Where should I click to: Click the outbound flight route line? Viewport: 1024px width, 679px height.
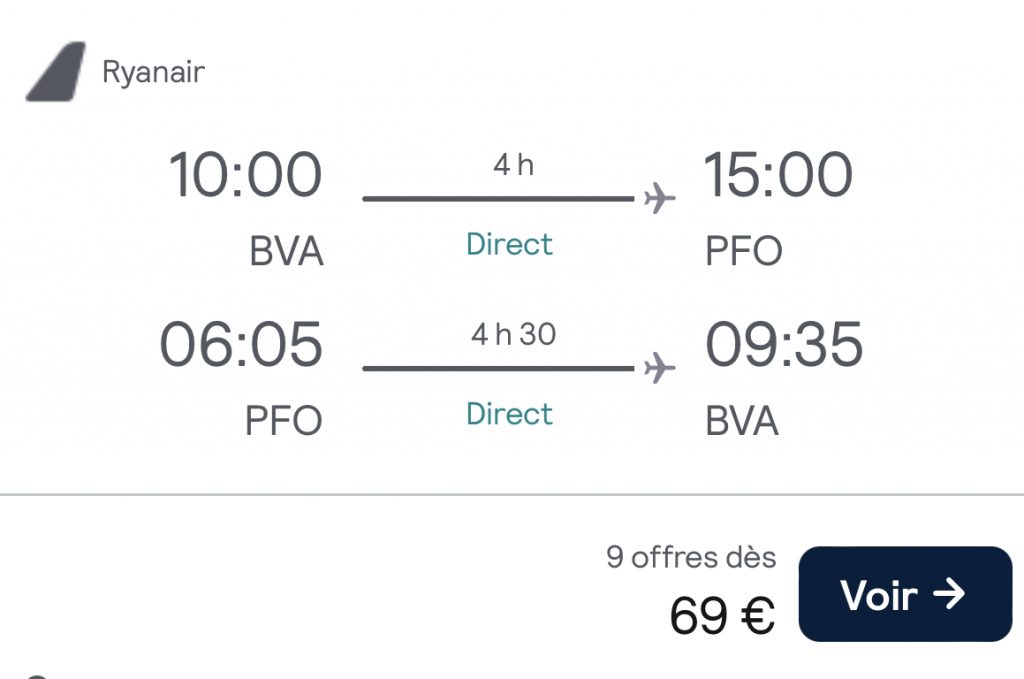coord(498,199)
